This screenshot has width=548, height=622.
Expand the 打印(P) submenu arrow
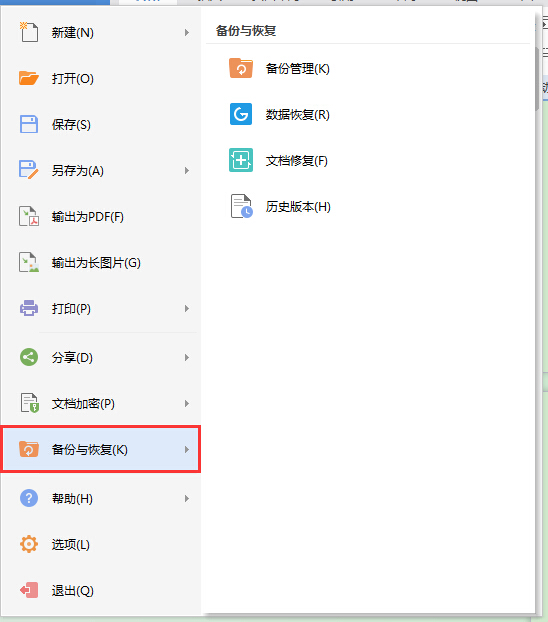[x=187, y=309]
